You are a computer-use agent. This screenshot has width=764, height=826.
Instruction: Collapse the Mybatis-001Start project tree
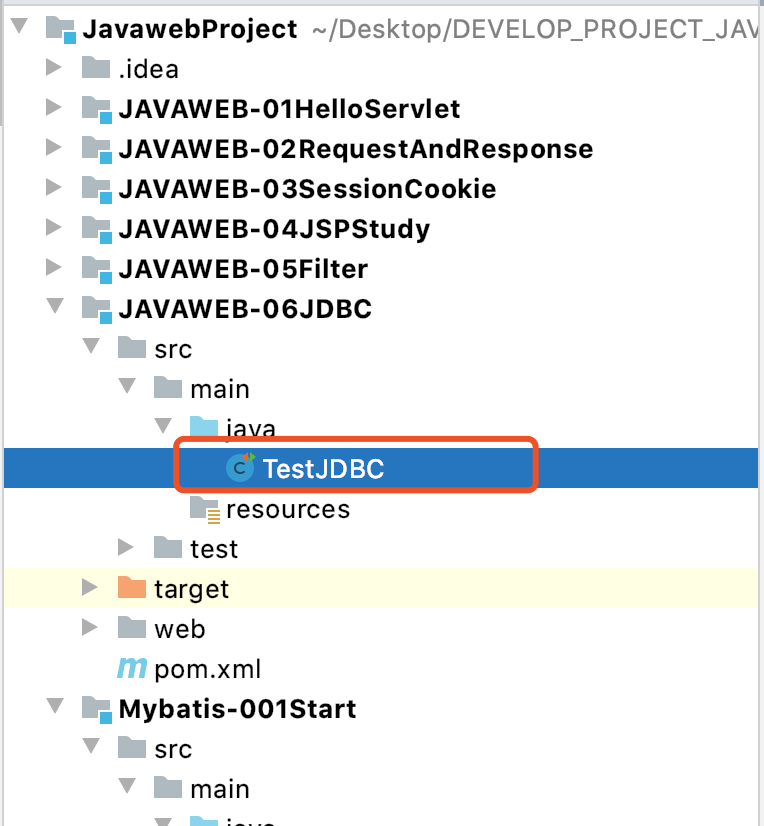[x=55, y=708]
